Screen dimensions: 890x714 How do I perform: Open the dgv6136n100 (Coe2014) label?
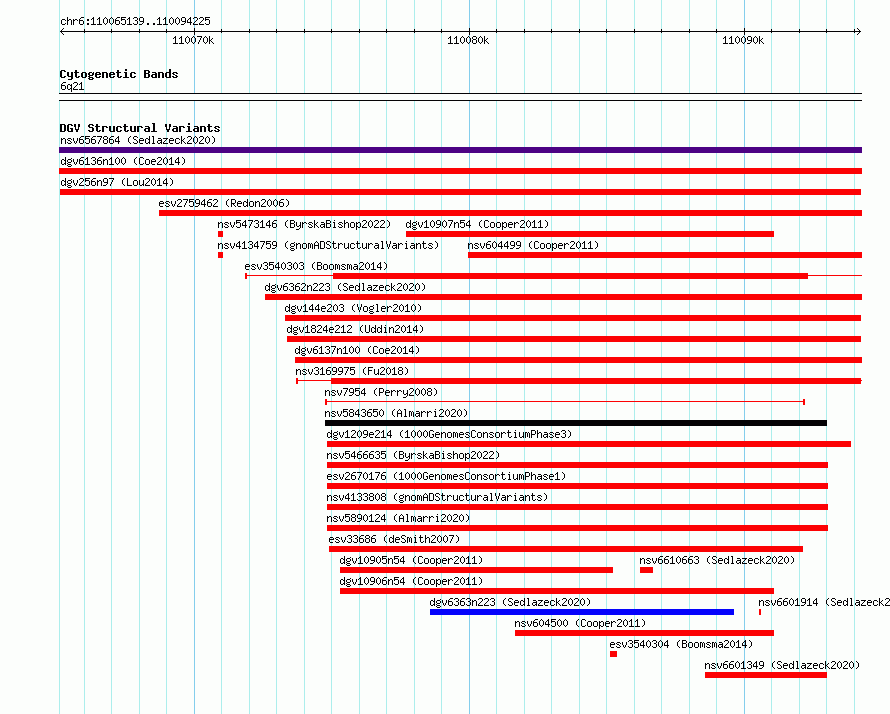coord(123,161)
